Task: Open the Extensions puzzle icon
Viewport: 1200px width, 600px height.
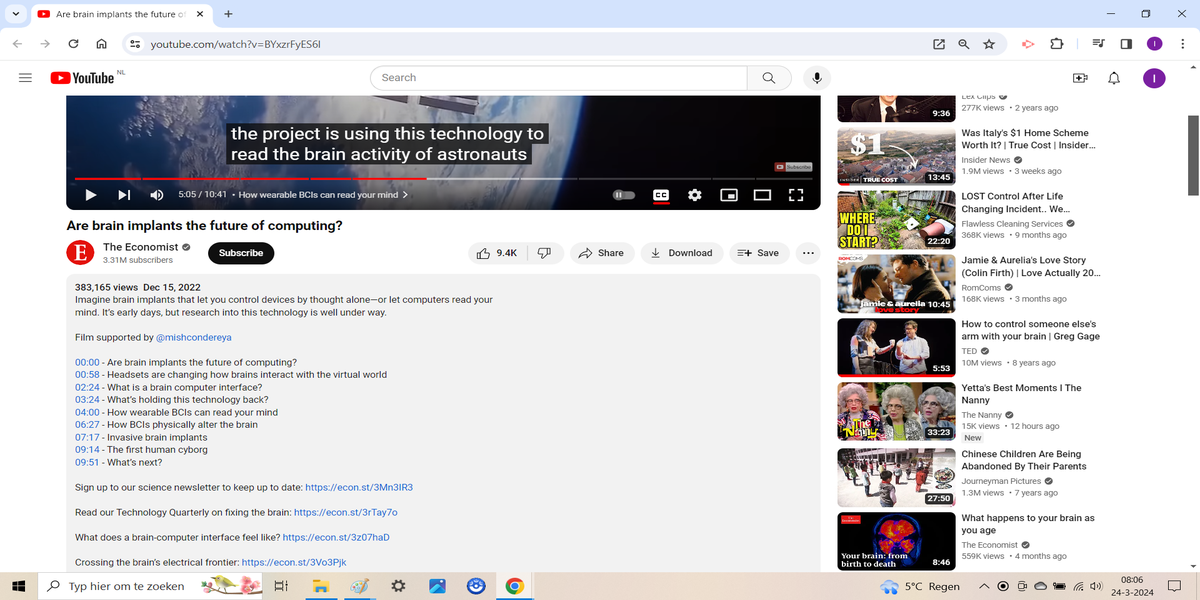Action: pos(1056,44)
